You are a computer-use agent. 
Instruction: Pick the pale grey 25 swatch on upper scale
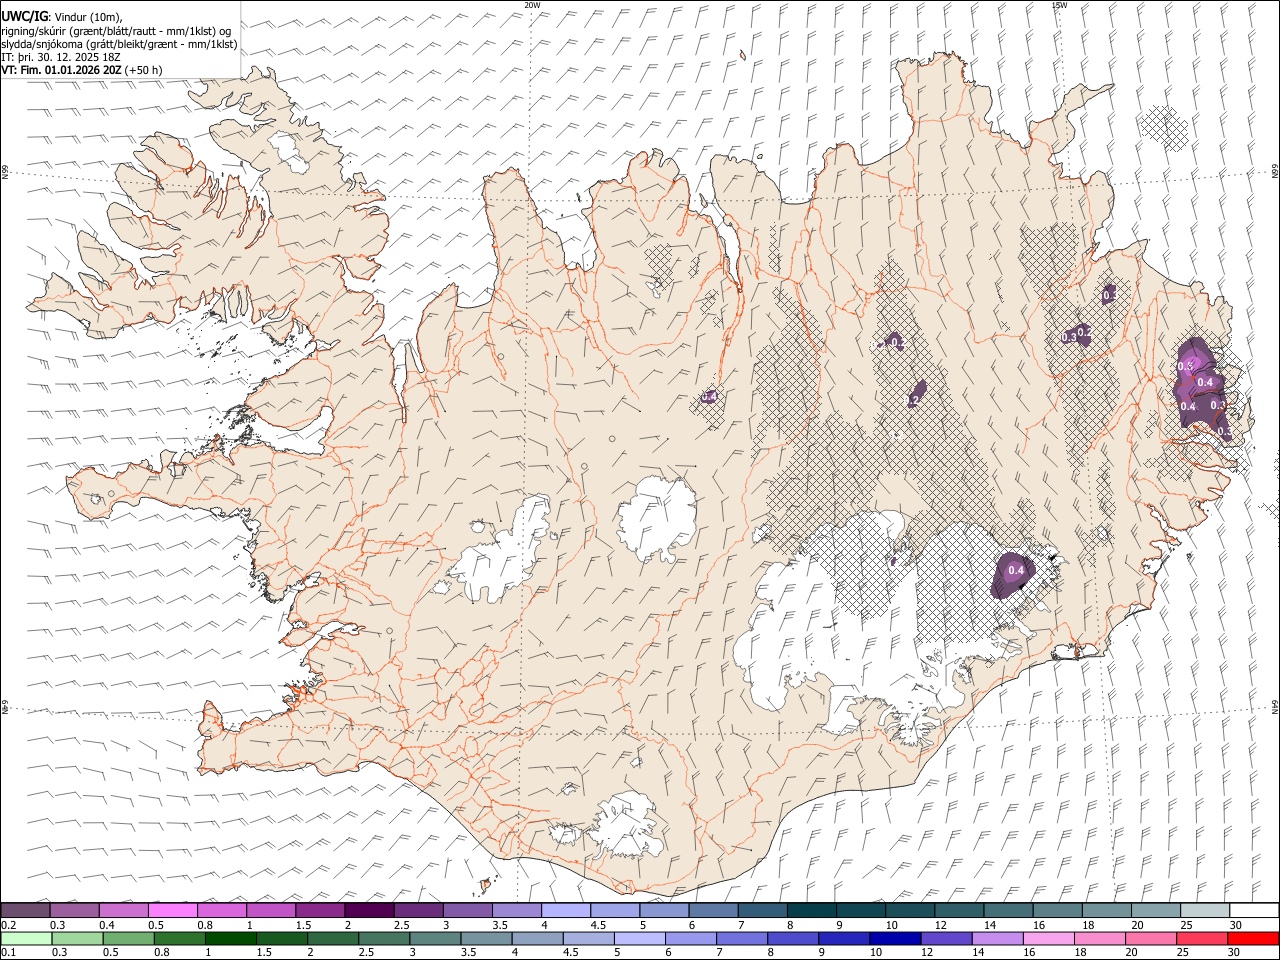click(1203, 911)
